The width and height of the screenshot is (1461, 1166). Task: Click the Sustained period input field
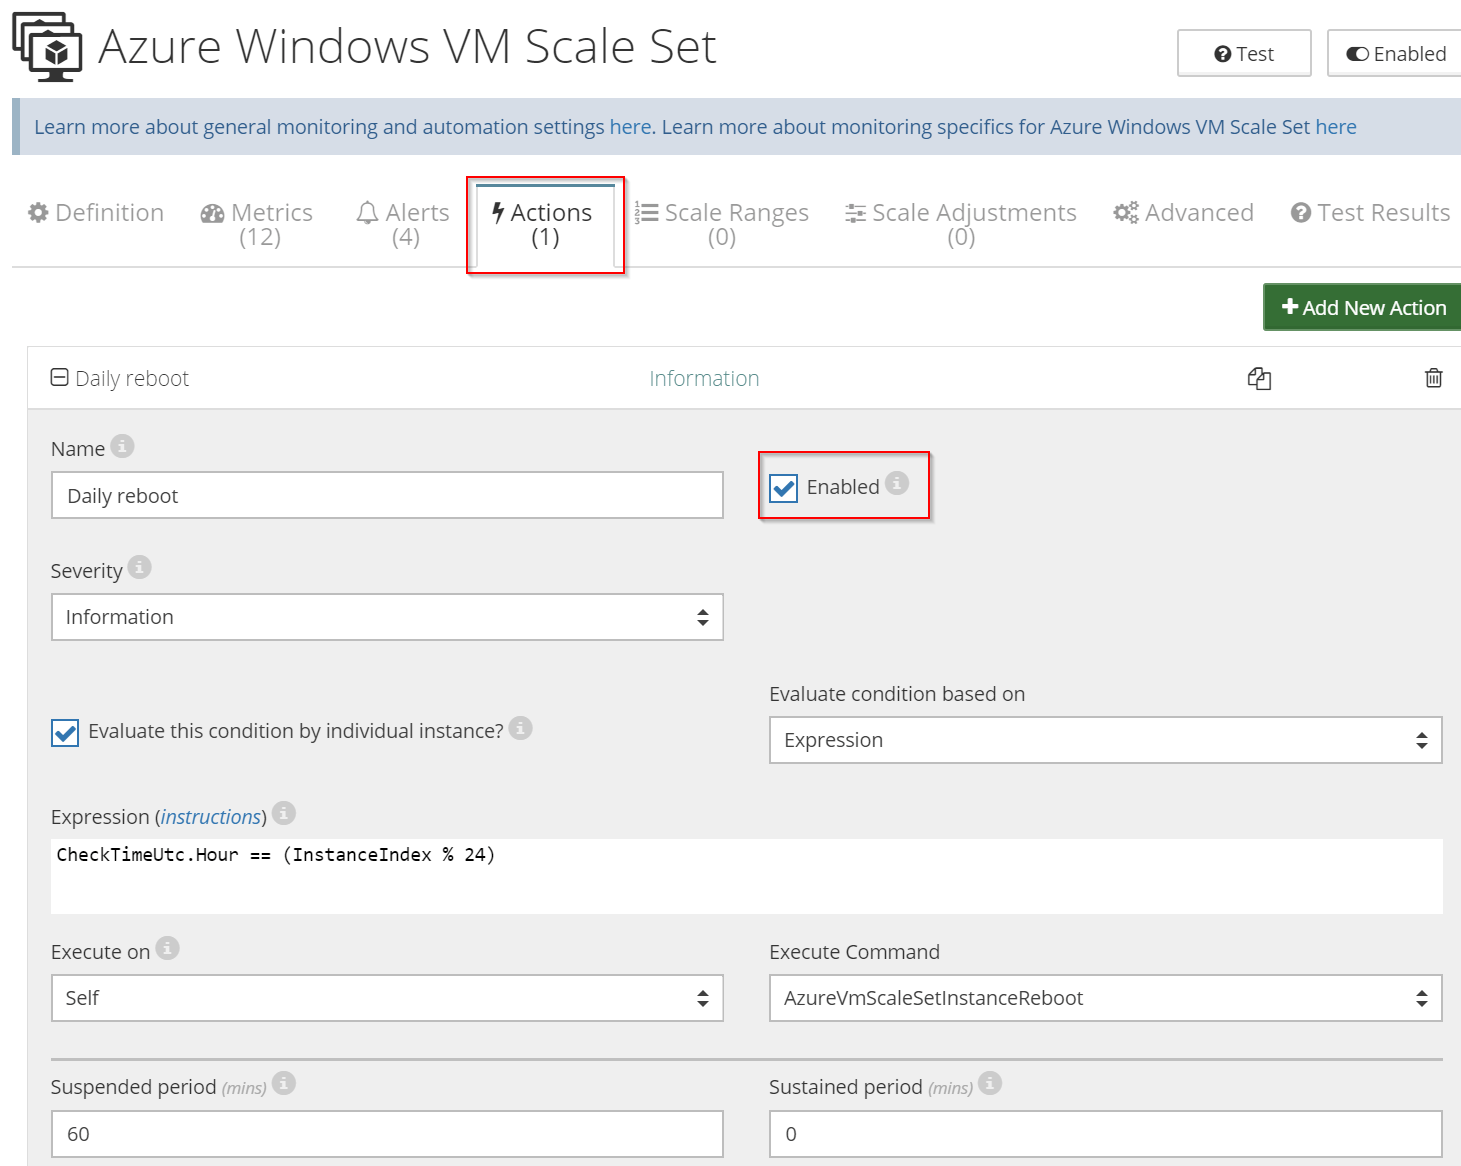click(1105, 1134)
